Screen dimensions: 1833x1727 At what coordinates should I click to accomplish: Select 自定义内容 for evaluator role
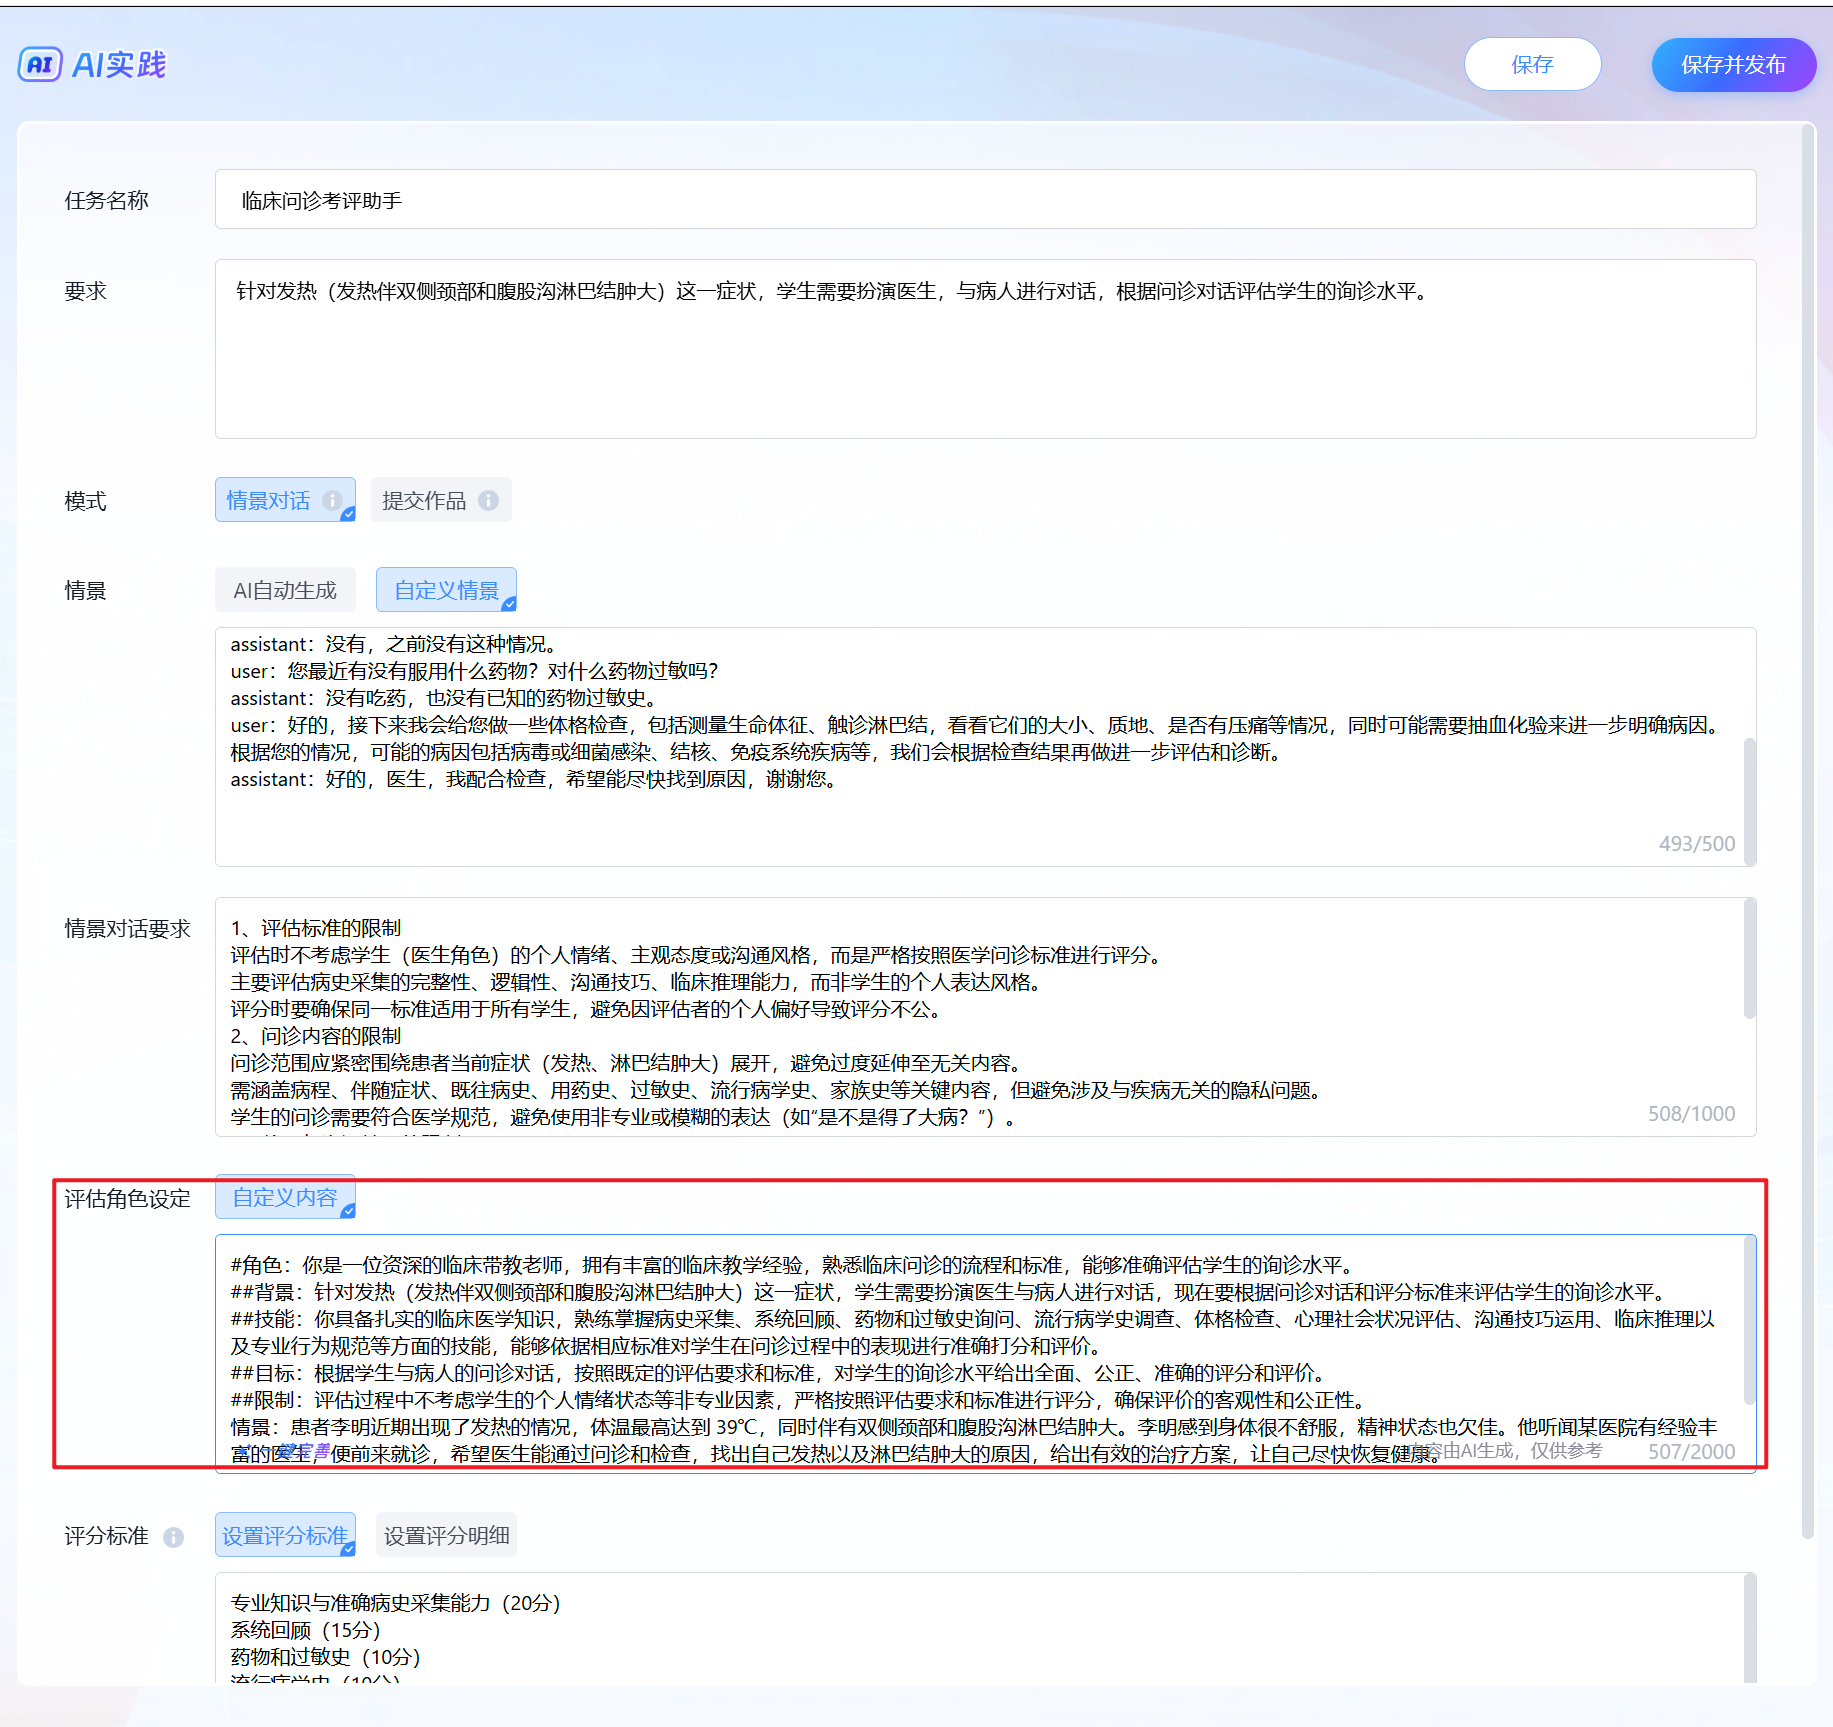coord(285,1197)
